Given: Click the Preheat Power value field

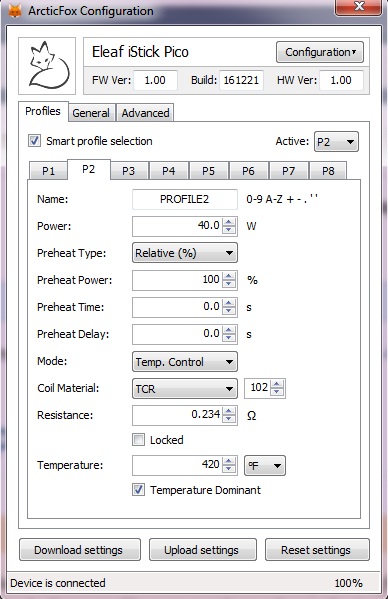Looking at the screenshot, I should coord(177,280).
